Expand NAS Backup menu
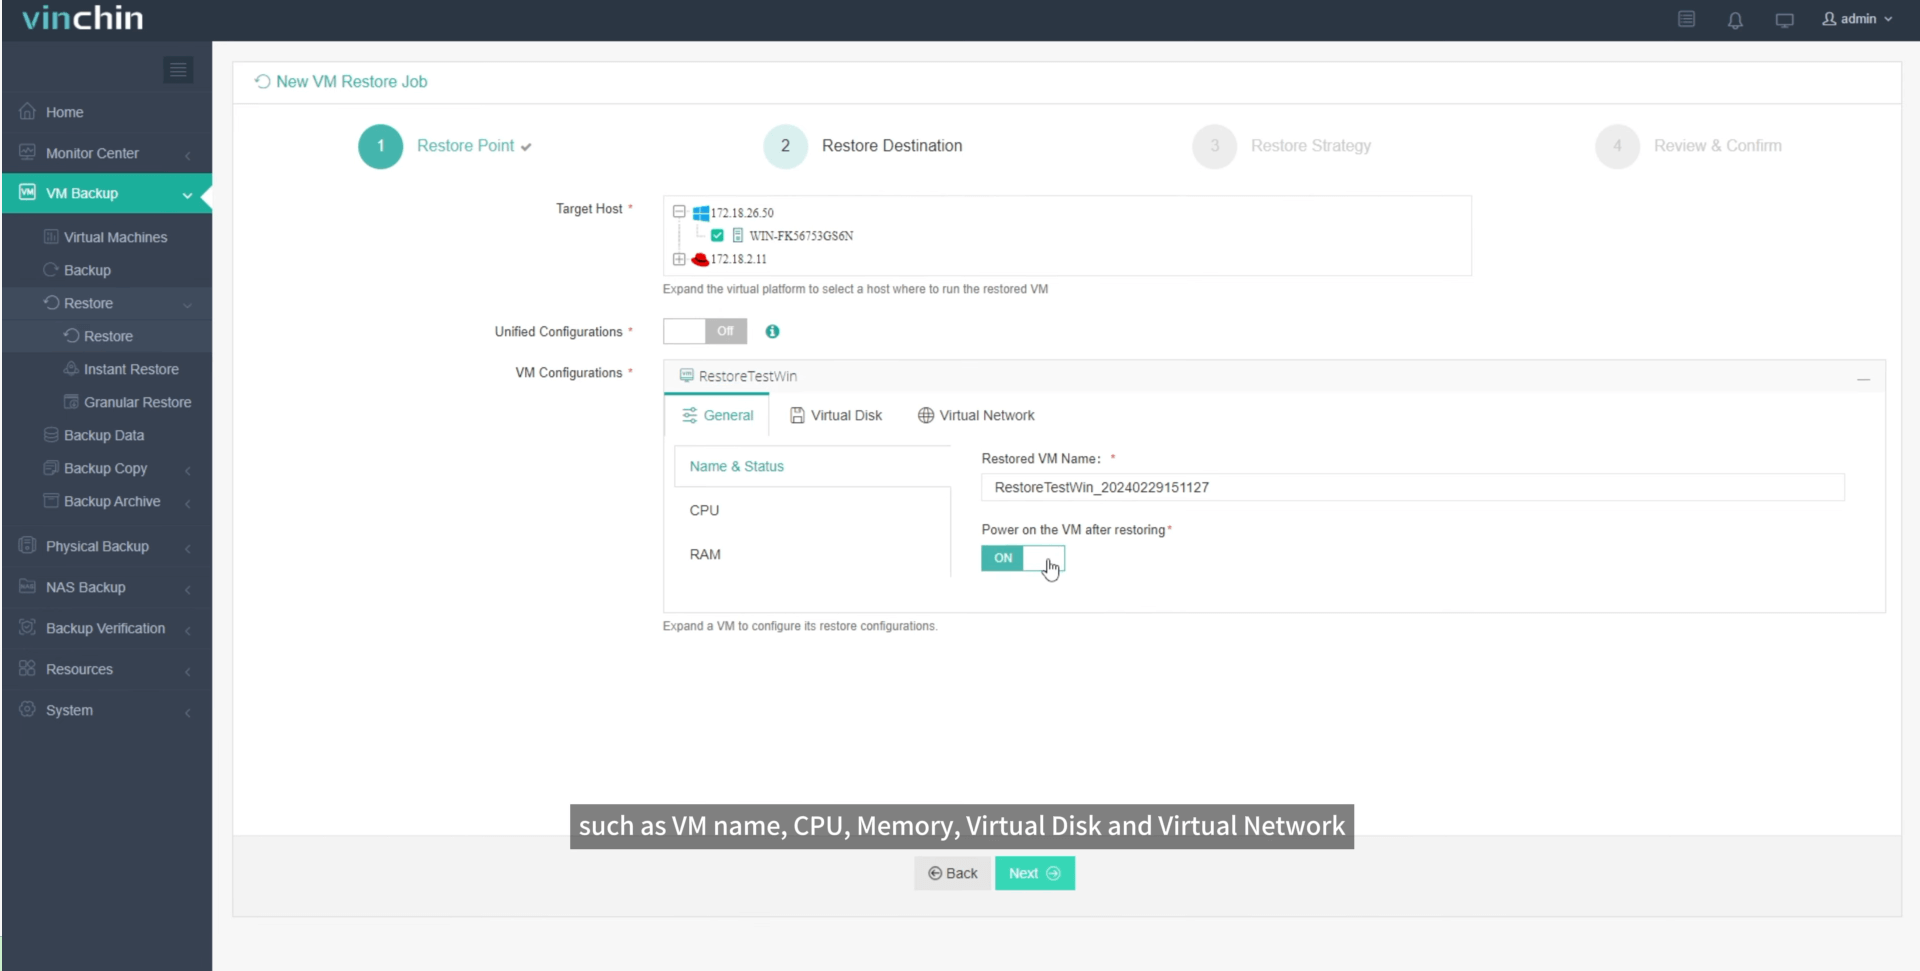 (x=107, y=587)
